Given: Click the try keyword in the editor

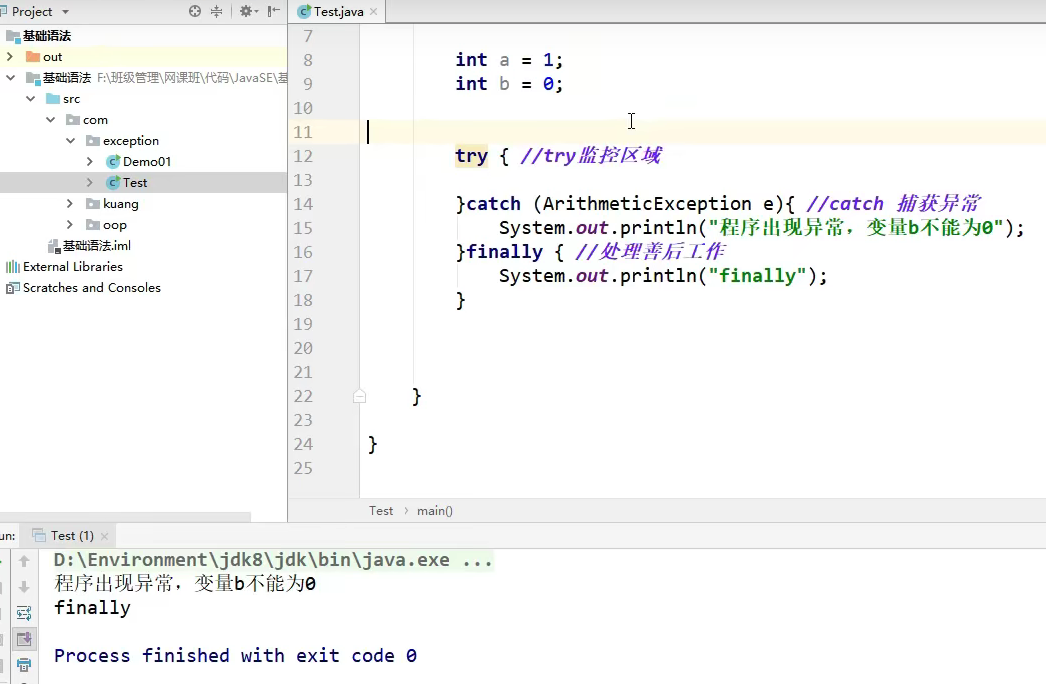Looking at the screenshot, I should 472,156.
